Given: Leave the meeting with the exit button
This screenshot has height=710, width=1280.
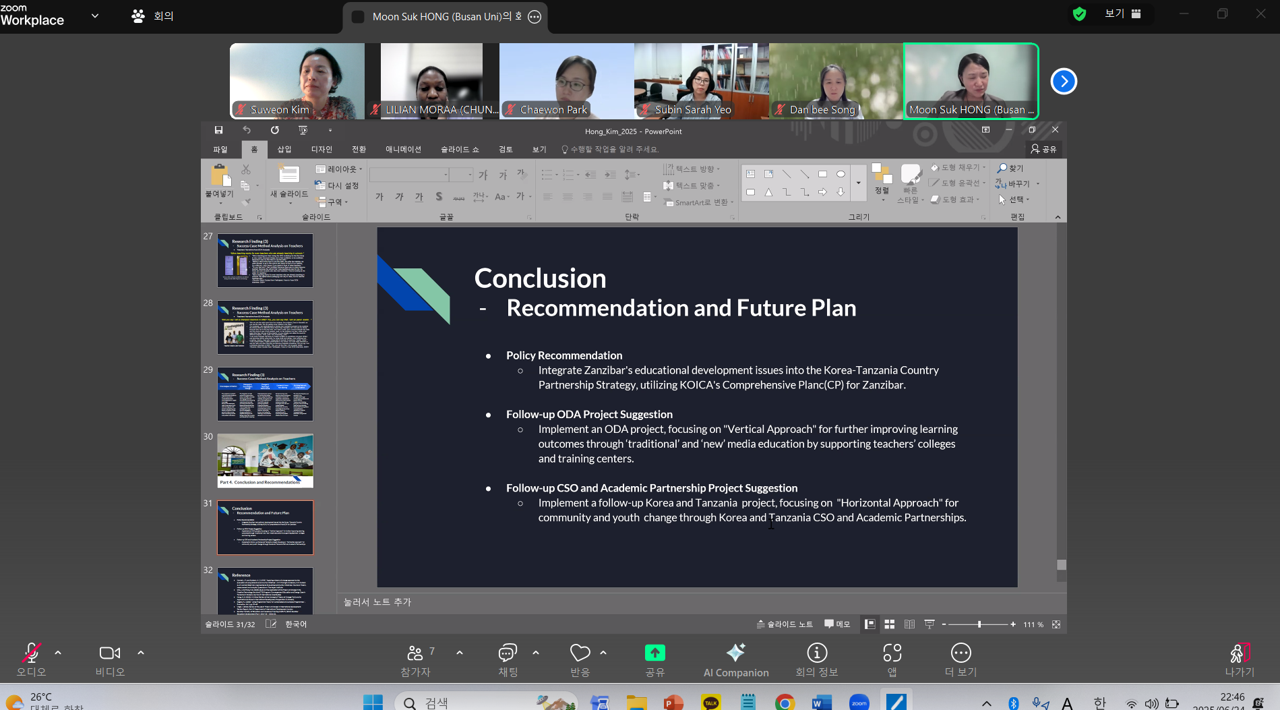Looking at the screenshot, I should (x=1239, y=654).
